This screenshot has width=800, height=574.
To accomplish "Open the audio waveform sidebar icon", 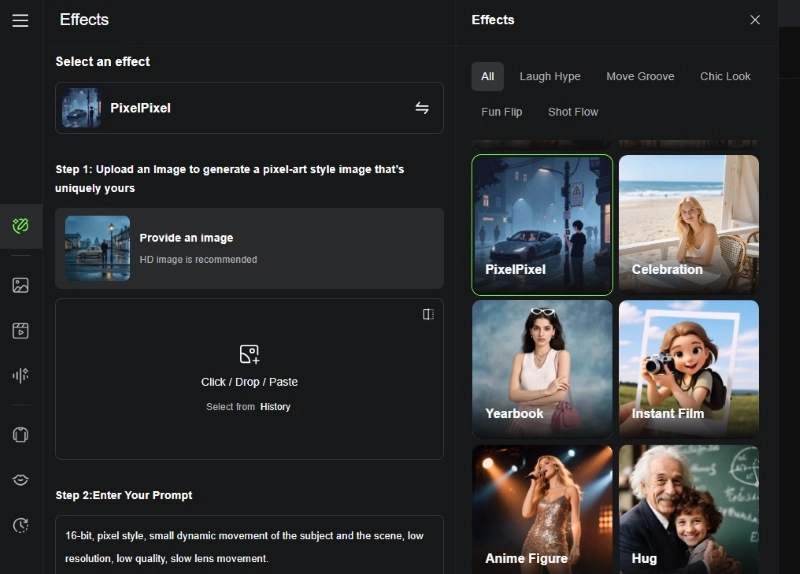I will click(20, 376).
